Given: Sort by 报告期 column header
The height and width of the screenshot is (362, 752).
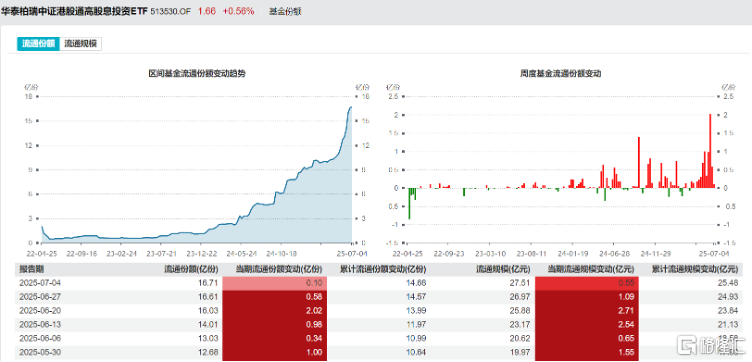Looking at the screenshot, I should [x=31, y=269].
